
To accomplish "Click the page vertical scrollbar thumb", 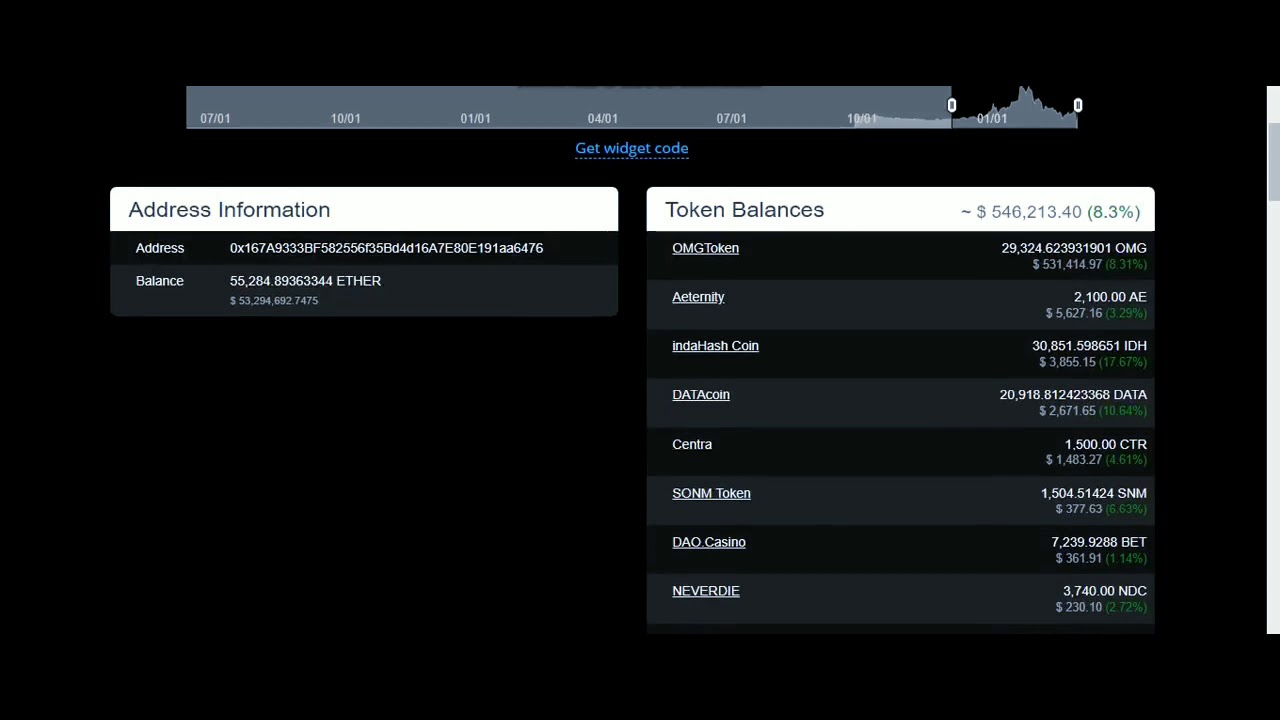I will click(1273, 163).
